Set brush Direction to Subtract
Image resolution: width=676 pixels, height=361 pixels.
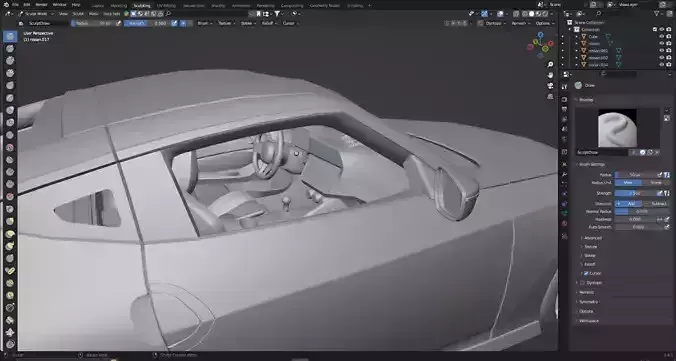pyautogui.click(x=657, y=204)
